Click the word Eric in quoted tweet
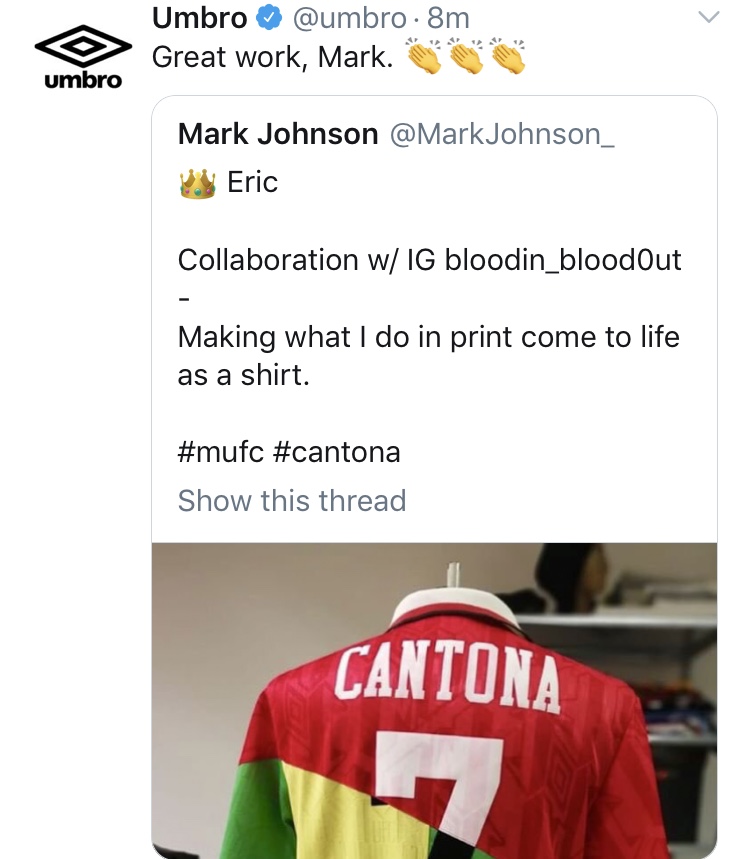The width and height of the screenshot is (750, 859). point(253,183)
